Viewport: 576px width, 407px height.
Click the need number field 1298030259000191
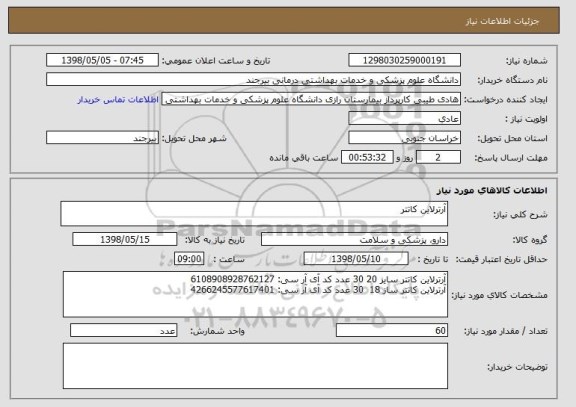coord(404,60)
